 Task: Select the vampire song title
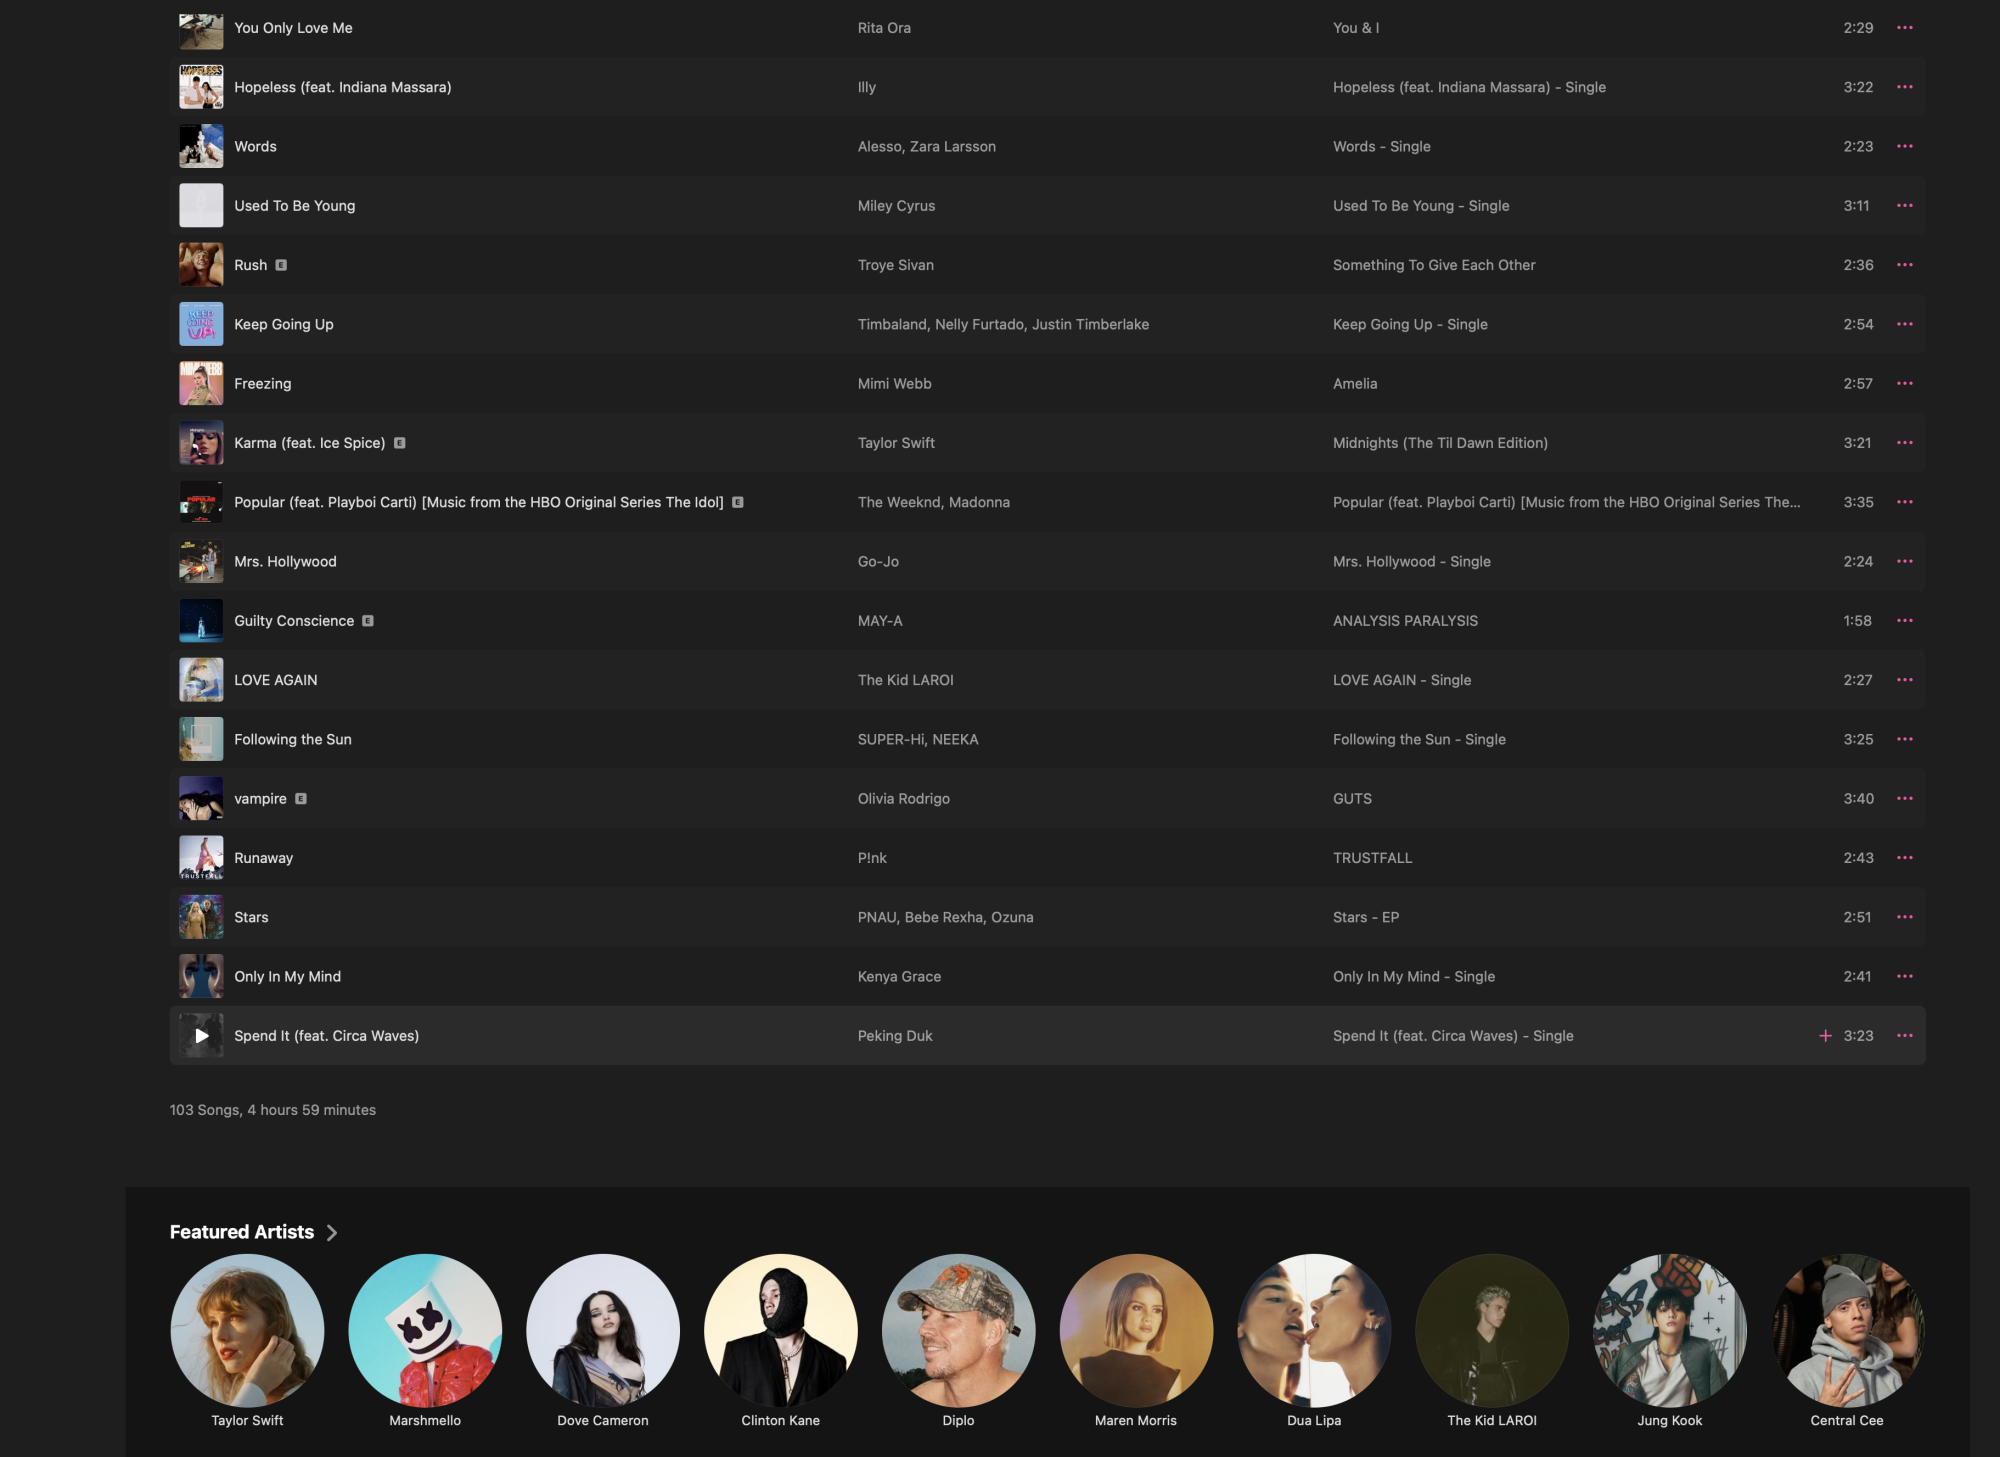pyautogui.click(x=260, y=799)
